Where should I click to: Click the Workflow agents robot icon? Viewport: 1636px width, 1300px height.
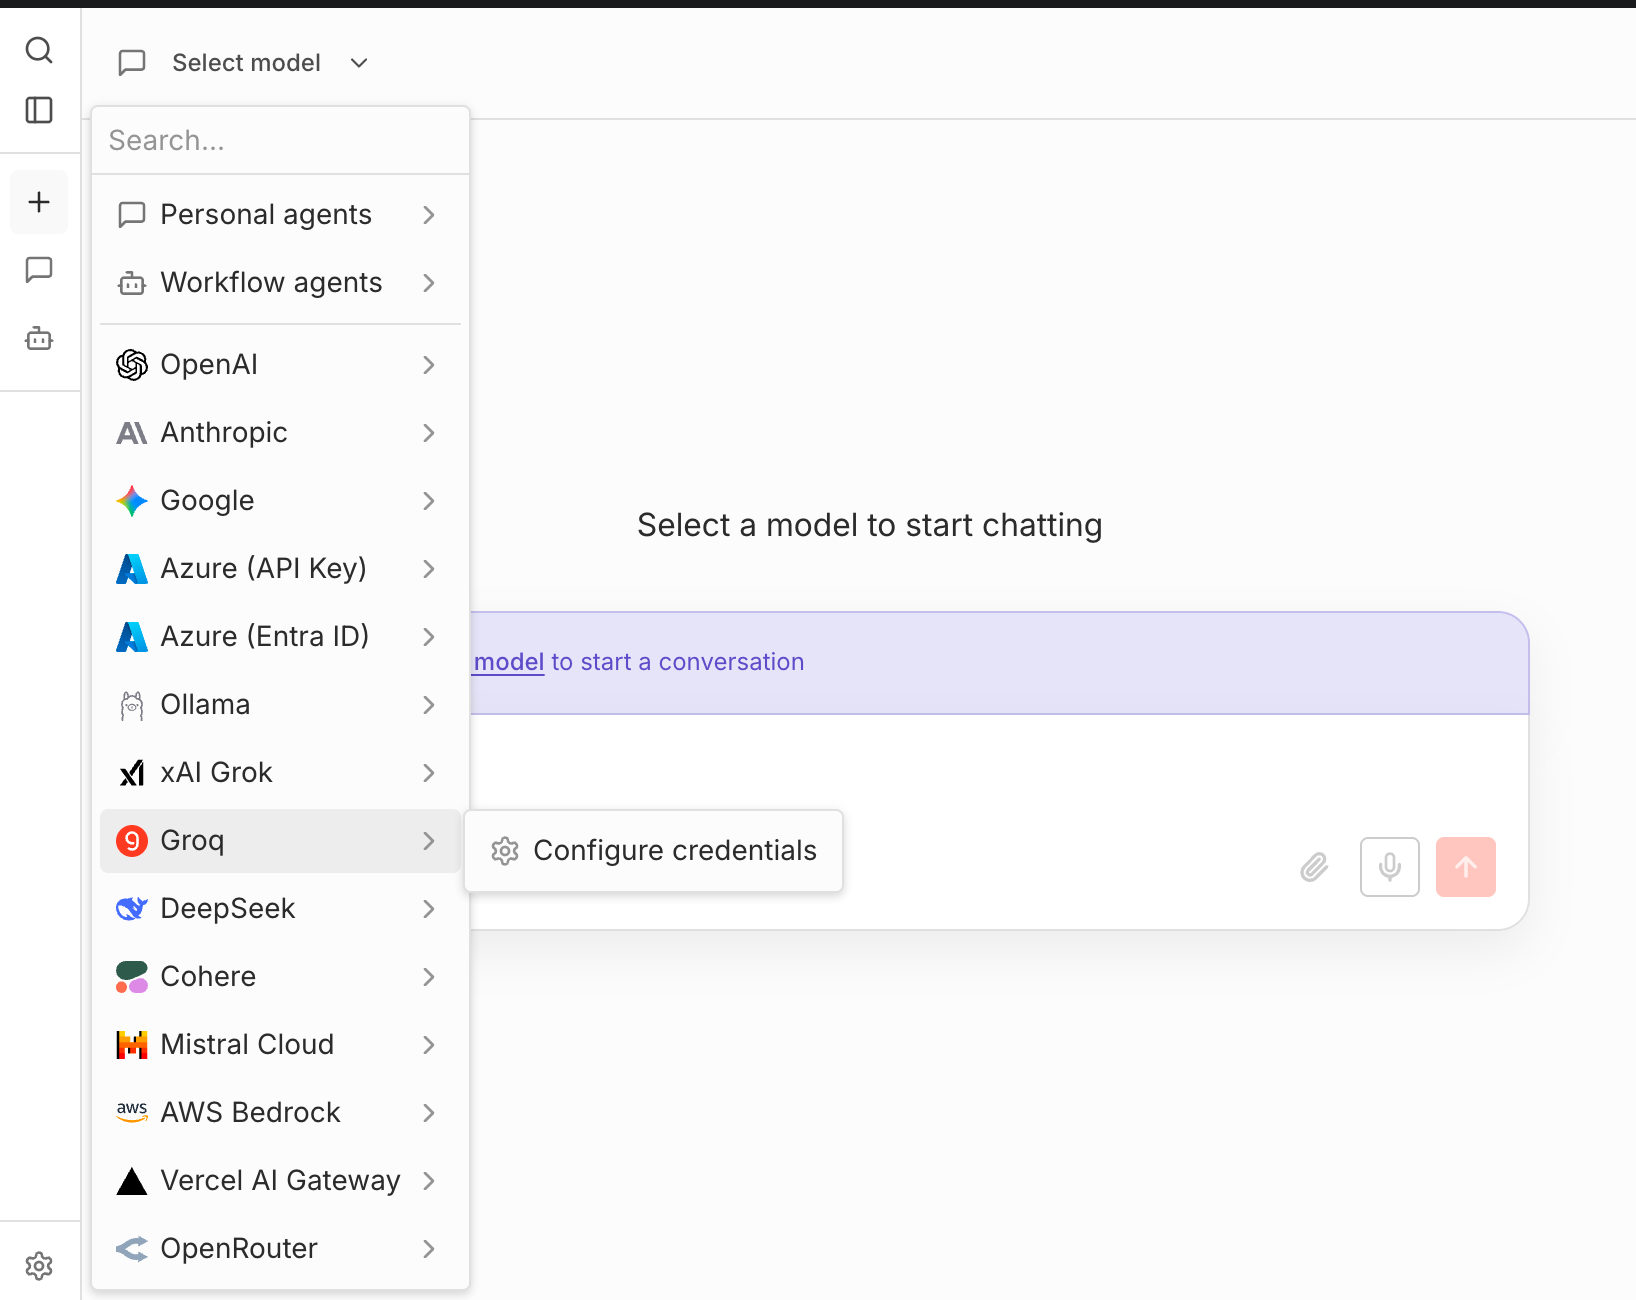click(x=132, y=283)
